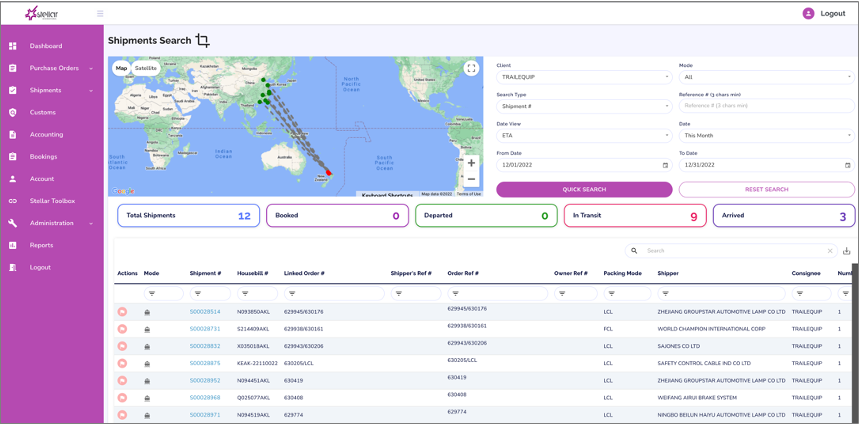Switch map to Map view
860x424 pixels.
(x=121, y=68)
